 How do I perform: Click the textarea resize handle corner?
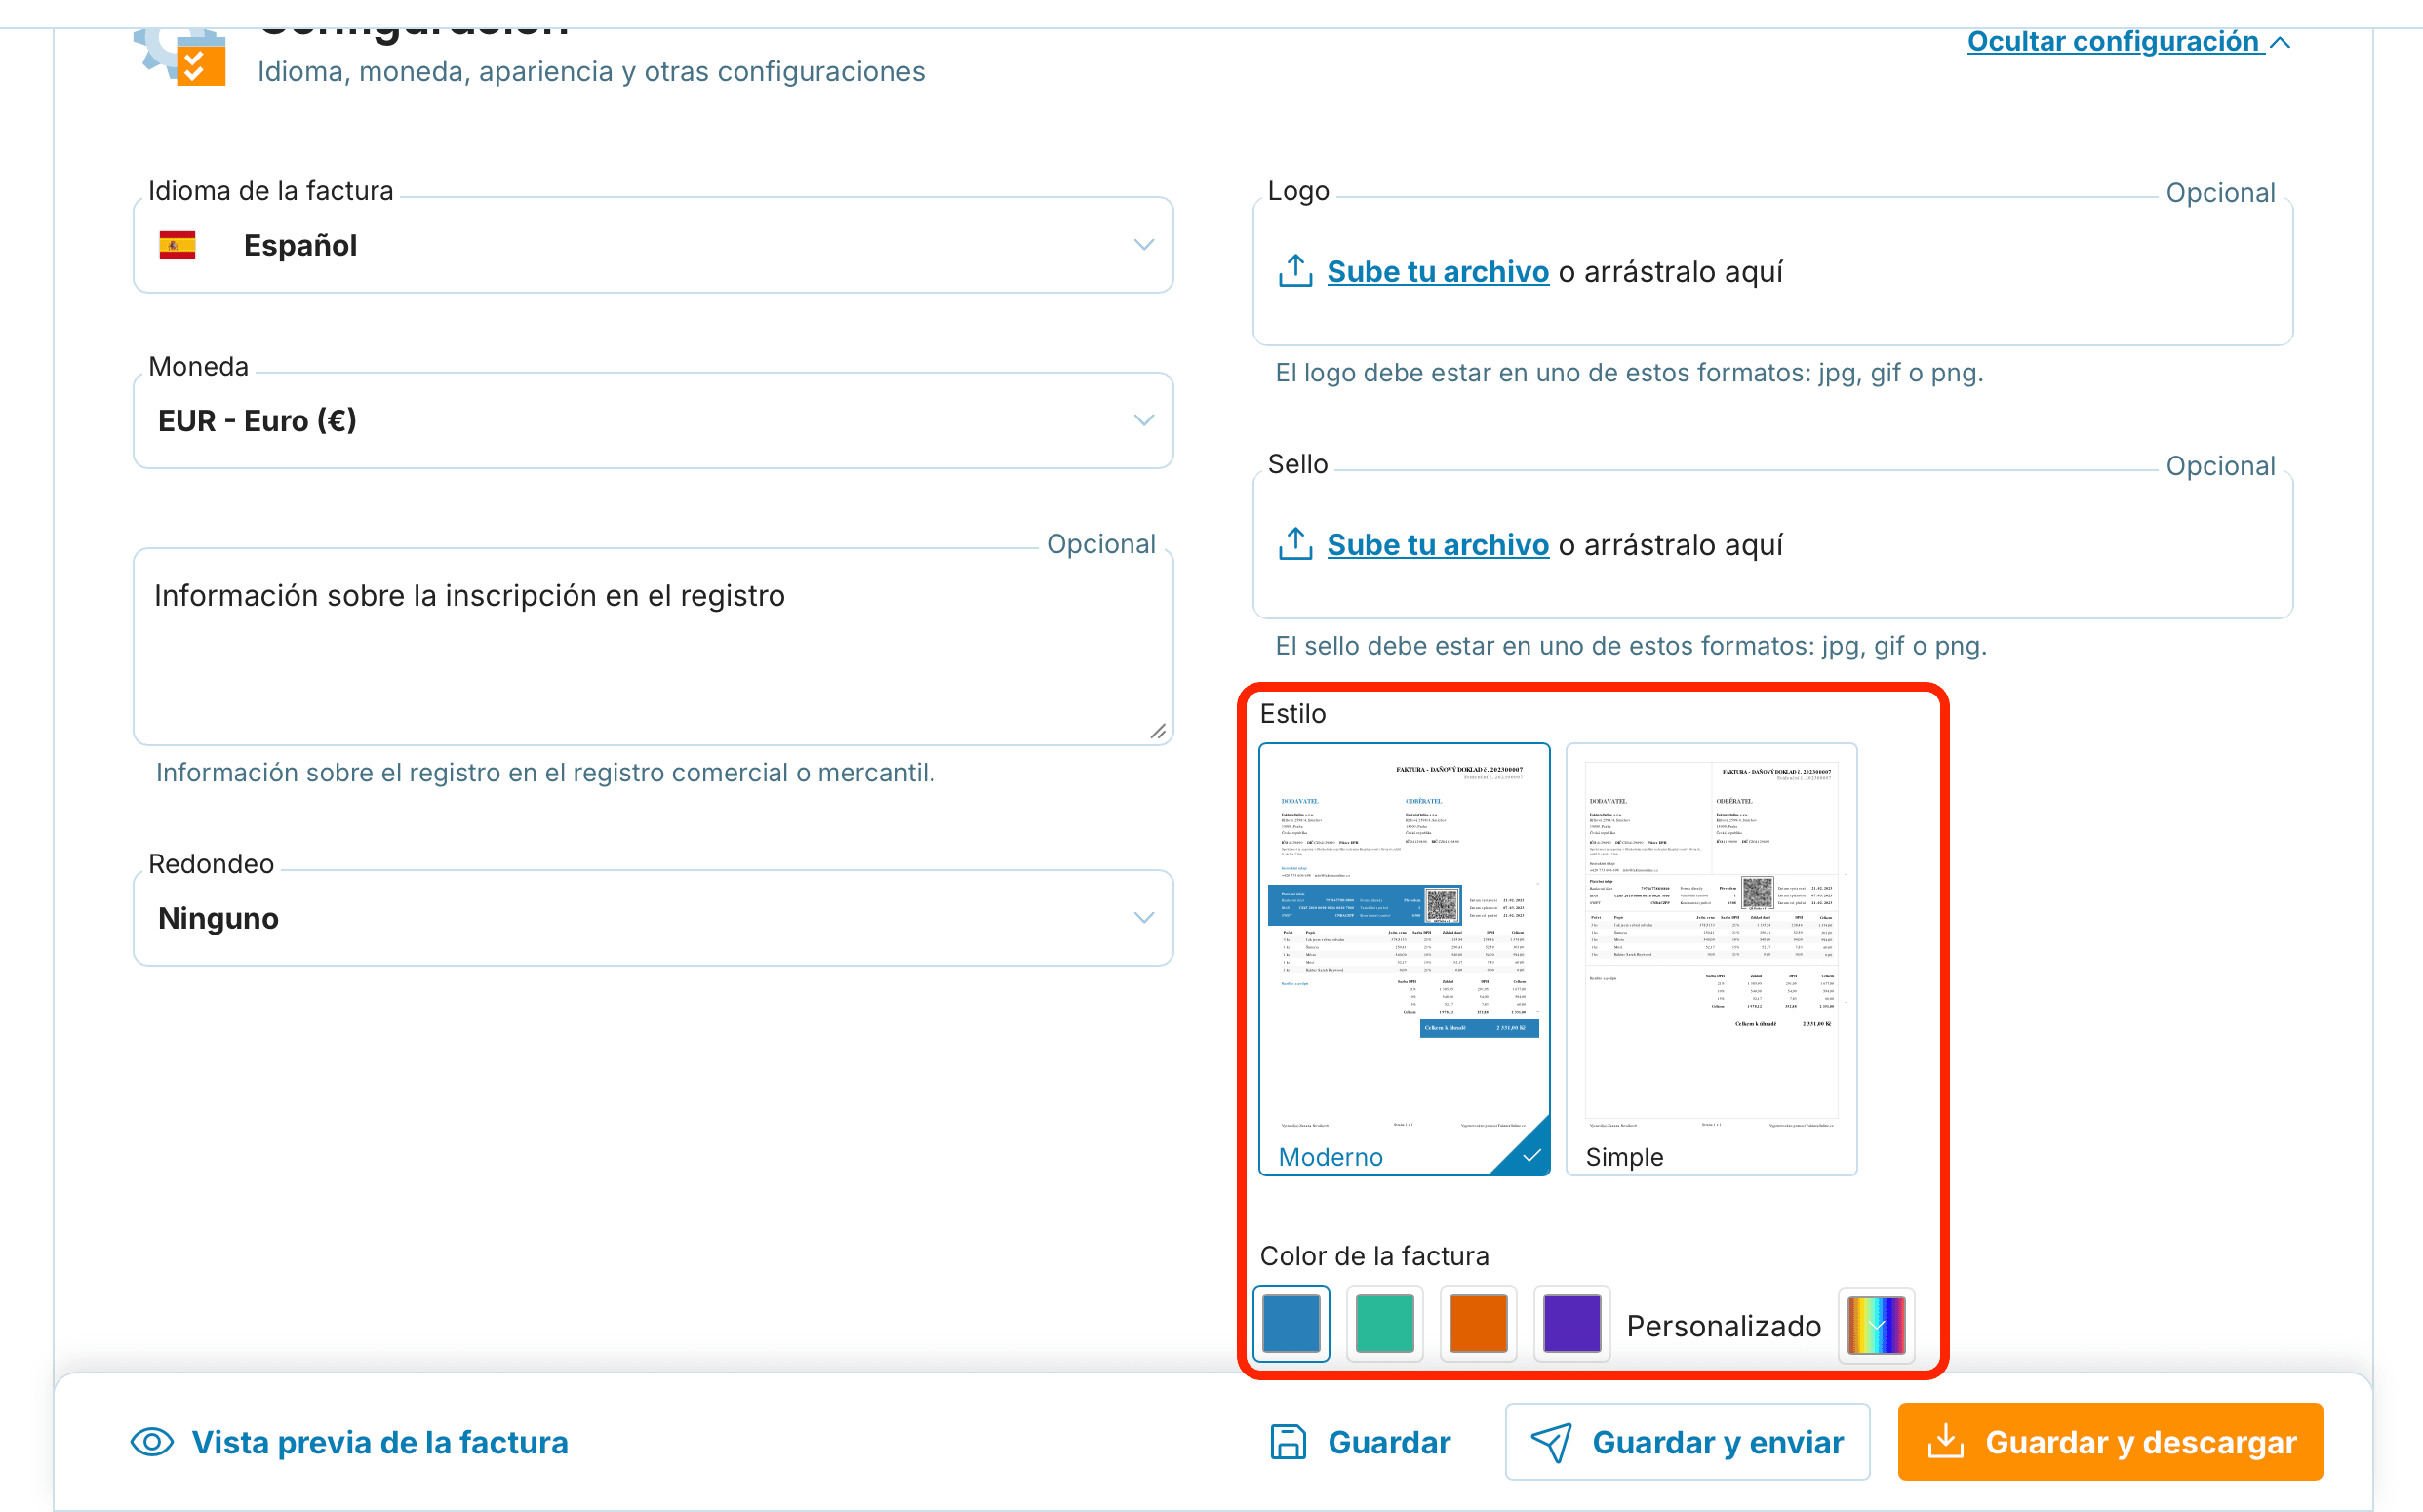pyautogui.click(x=1158, y=731)
